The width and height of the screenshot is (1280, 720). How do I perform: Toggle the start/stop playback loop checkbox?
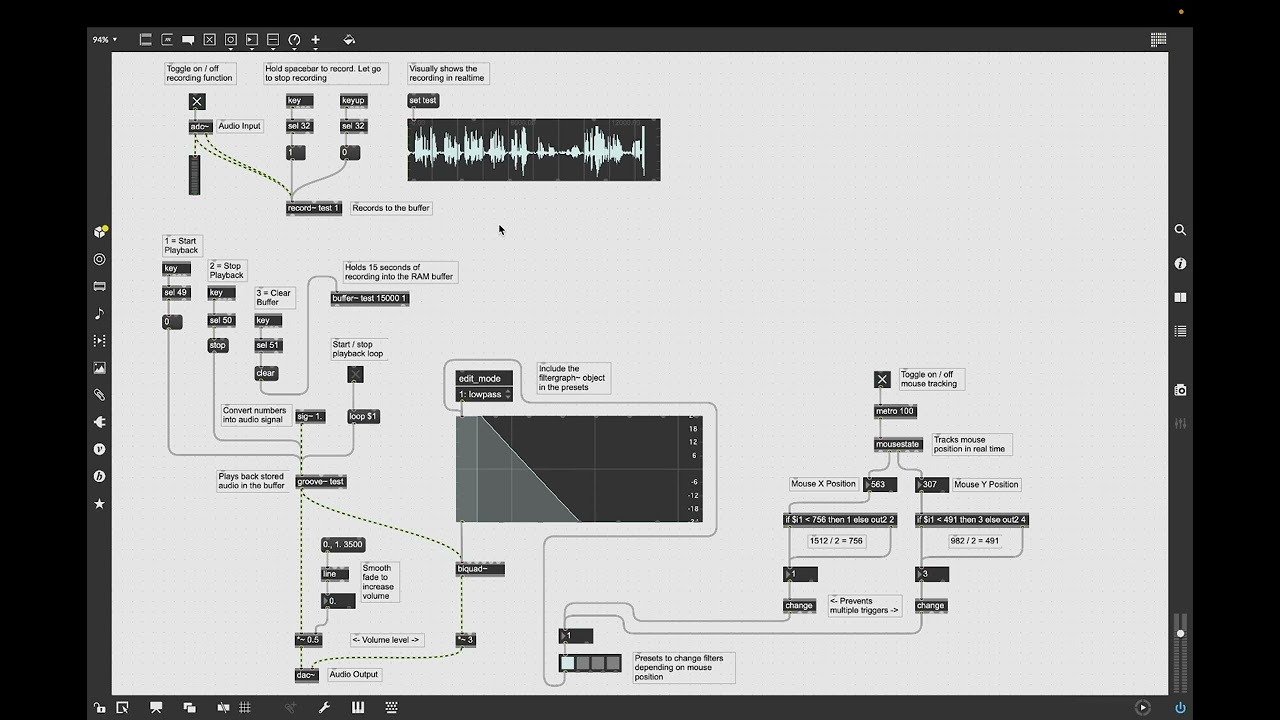point(355,374)
